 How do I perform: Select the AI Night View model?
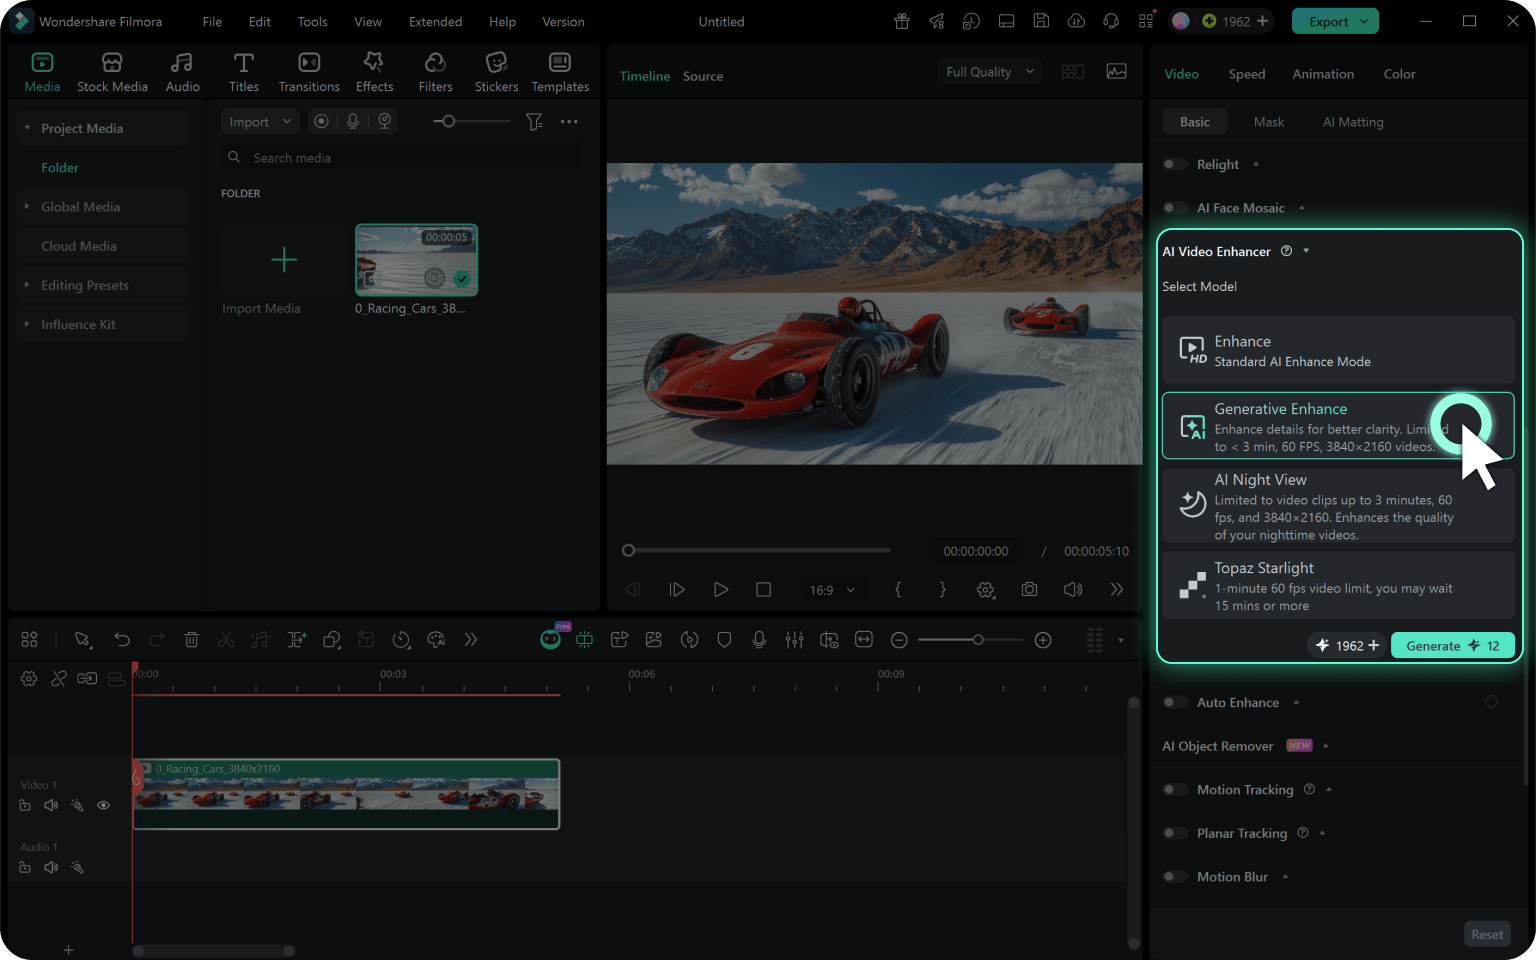coord(1338,506)
